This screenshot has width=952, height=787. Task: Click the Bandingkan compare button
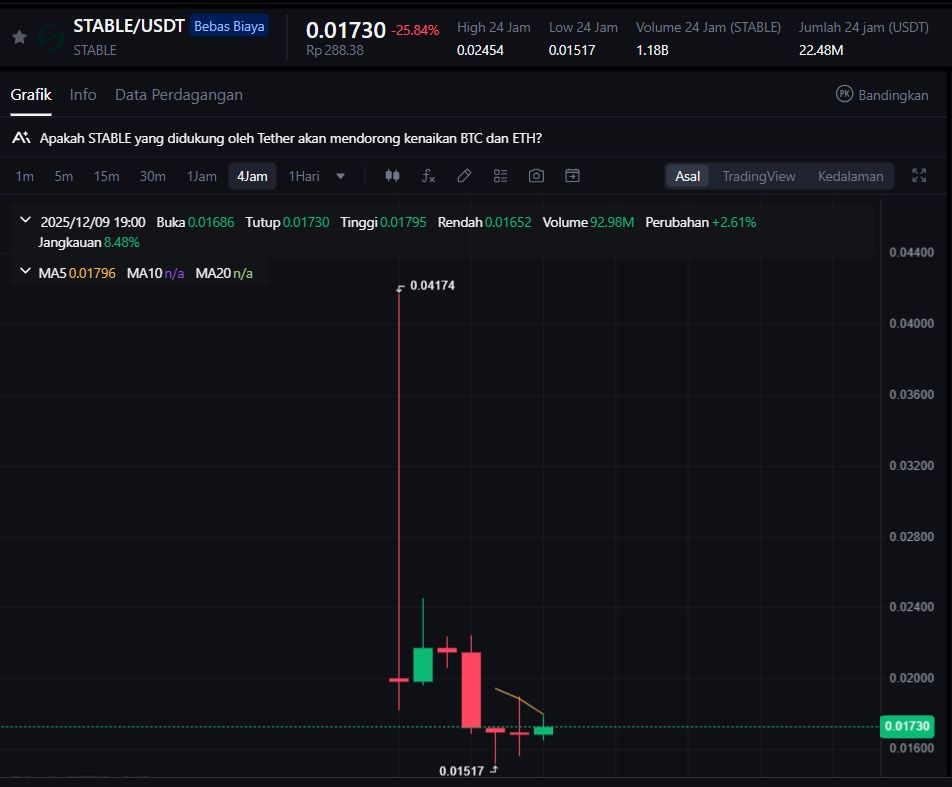pos(882,95)
